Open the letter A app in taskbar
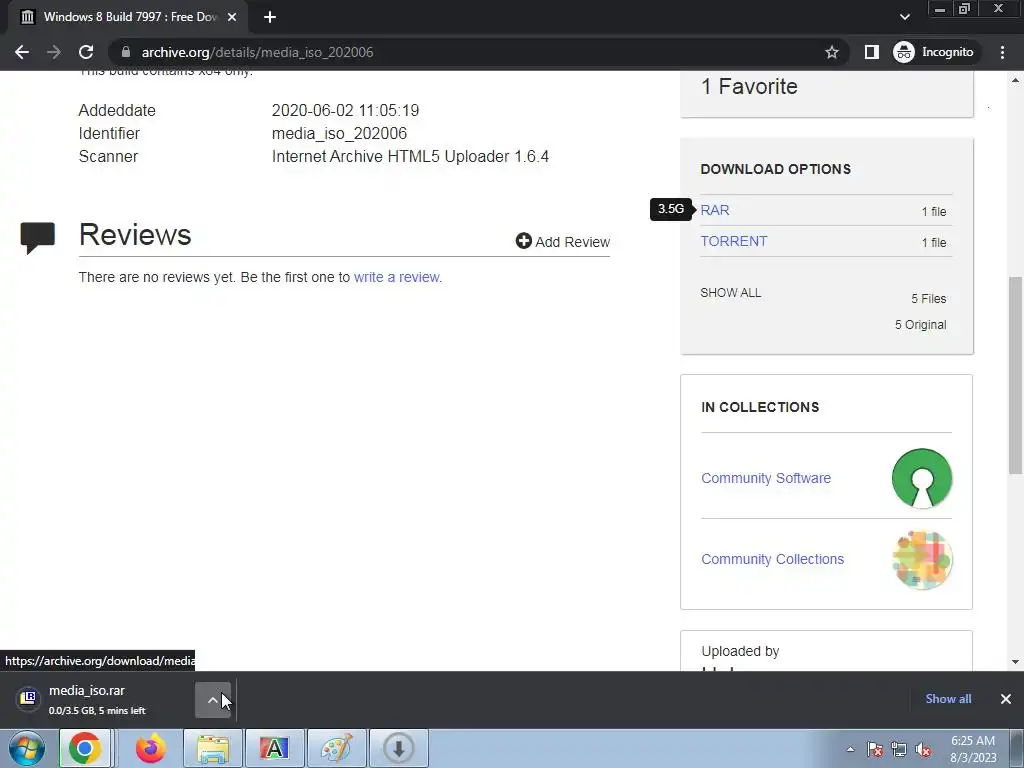 click(x=274, y=748)
